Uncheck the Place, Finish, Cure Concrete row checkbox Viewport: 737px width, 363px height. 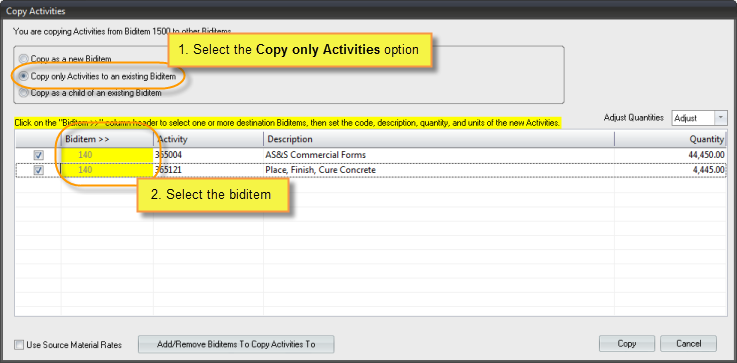pos(39,170)
